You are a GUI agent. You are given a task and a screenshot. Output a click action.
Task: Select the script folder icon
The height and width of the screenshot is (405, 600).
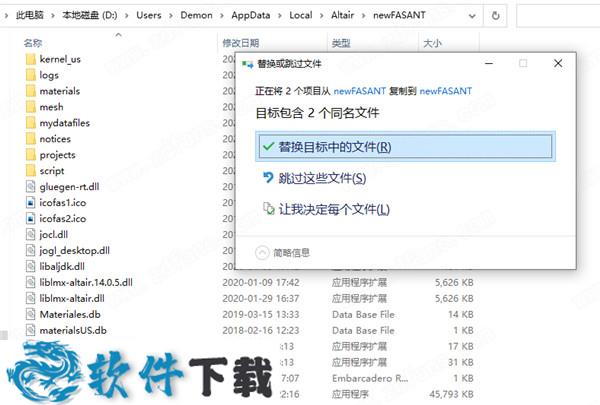[x=31, y=171]
